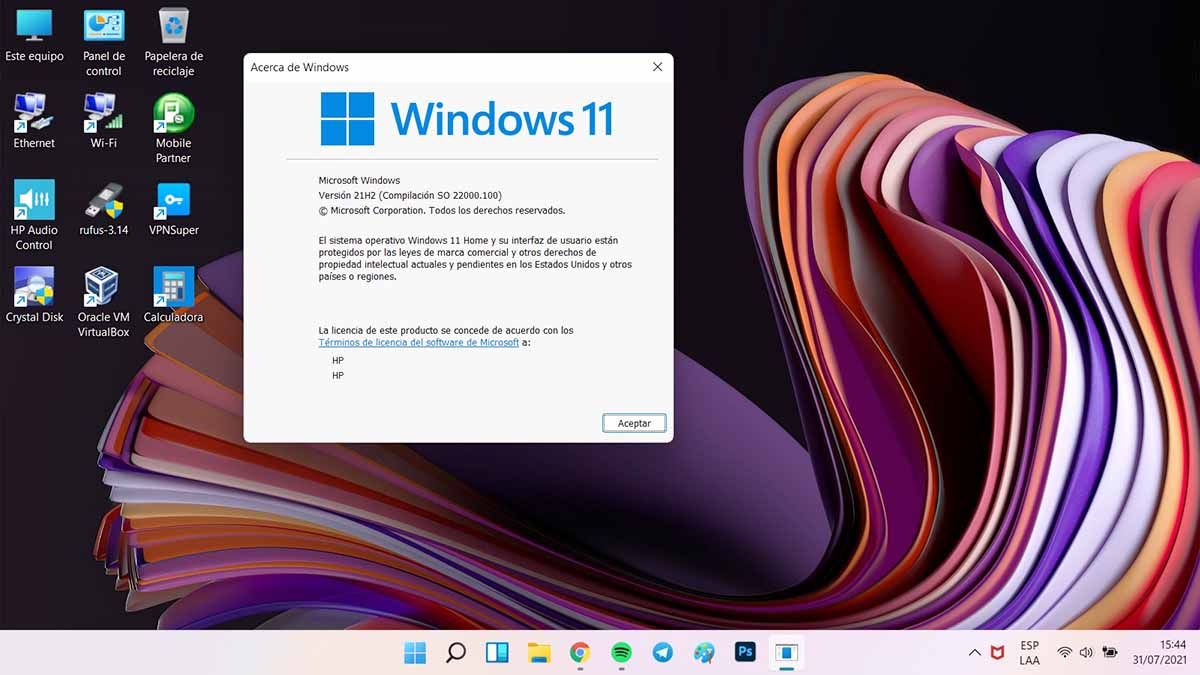Open Términos de licencia del software de Microsoft

tap(418, 342)
